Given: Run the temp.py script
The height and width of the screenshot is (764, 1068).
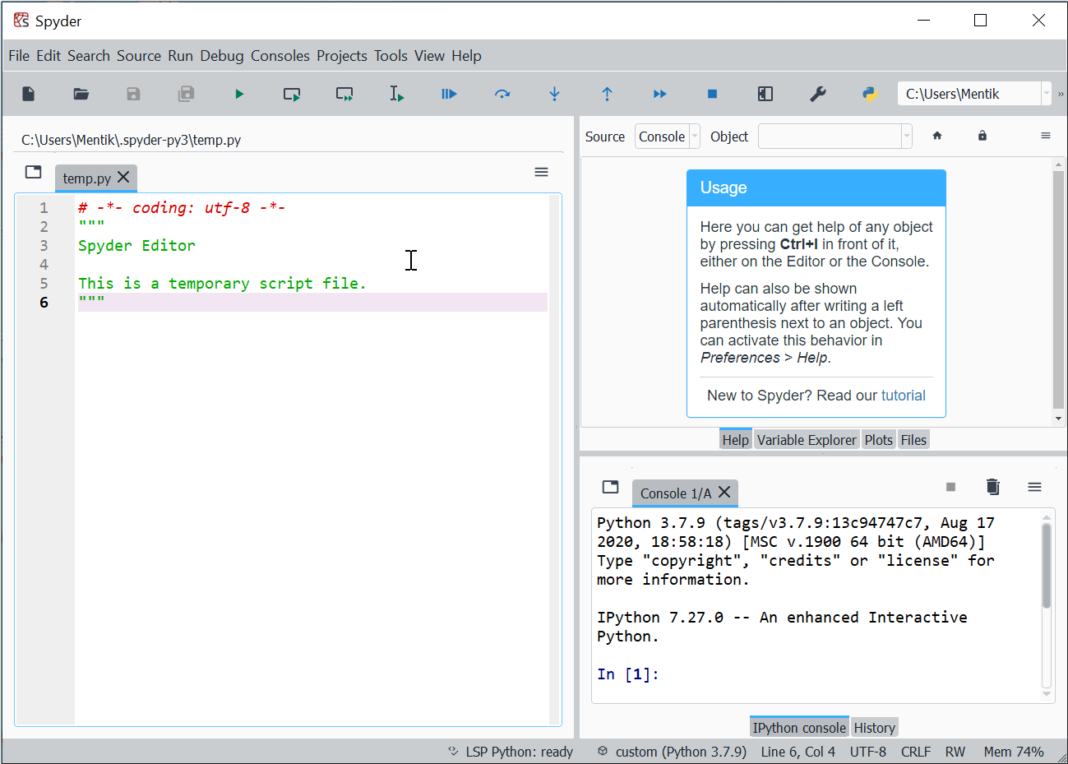Looking at the screenshot, I should pyautogui.click(x=239, y=92).
